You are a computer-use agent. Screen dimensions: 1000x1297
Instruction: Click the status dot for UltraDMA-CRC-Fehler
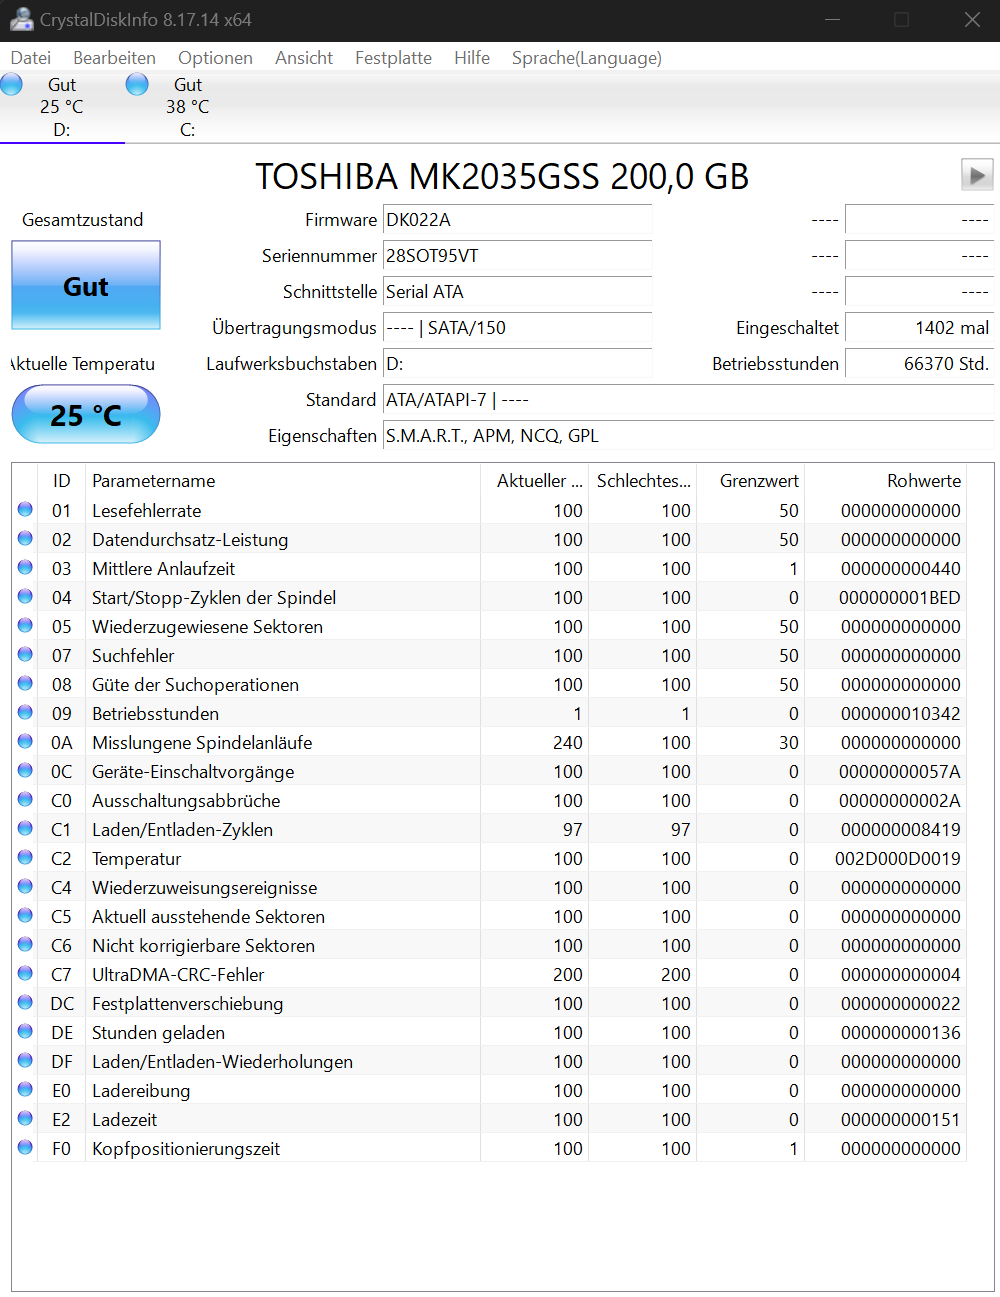click(x=25, y=973)
